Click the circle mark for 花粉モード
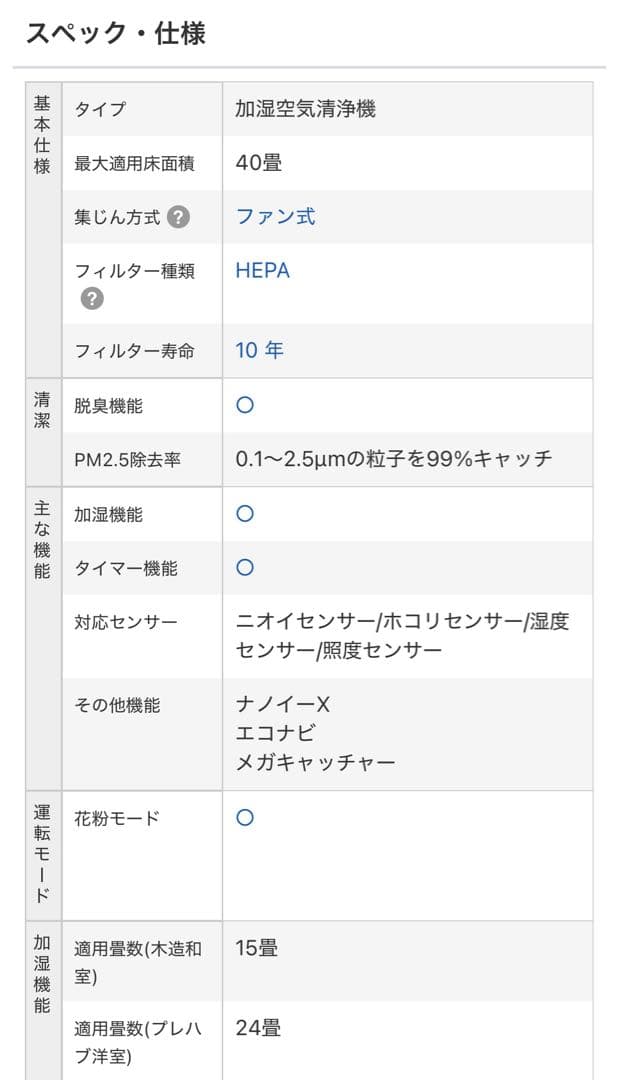 pyautogui.click(x=245, y=817)
